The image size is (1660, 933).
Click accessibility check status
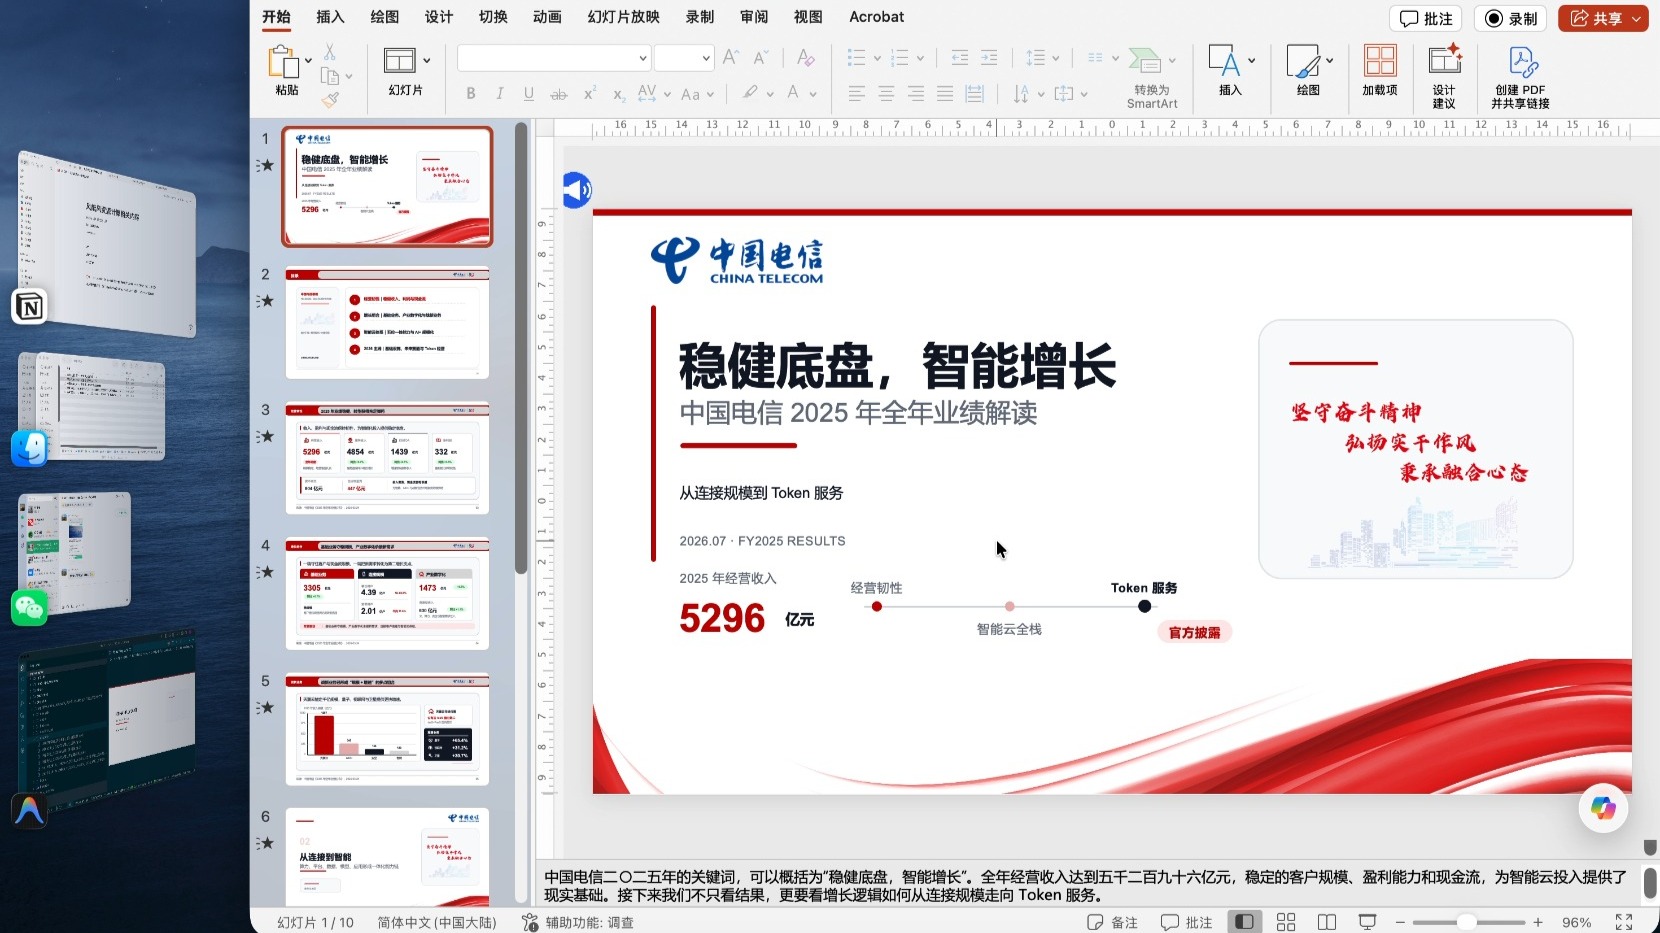(578, 922)
